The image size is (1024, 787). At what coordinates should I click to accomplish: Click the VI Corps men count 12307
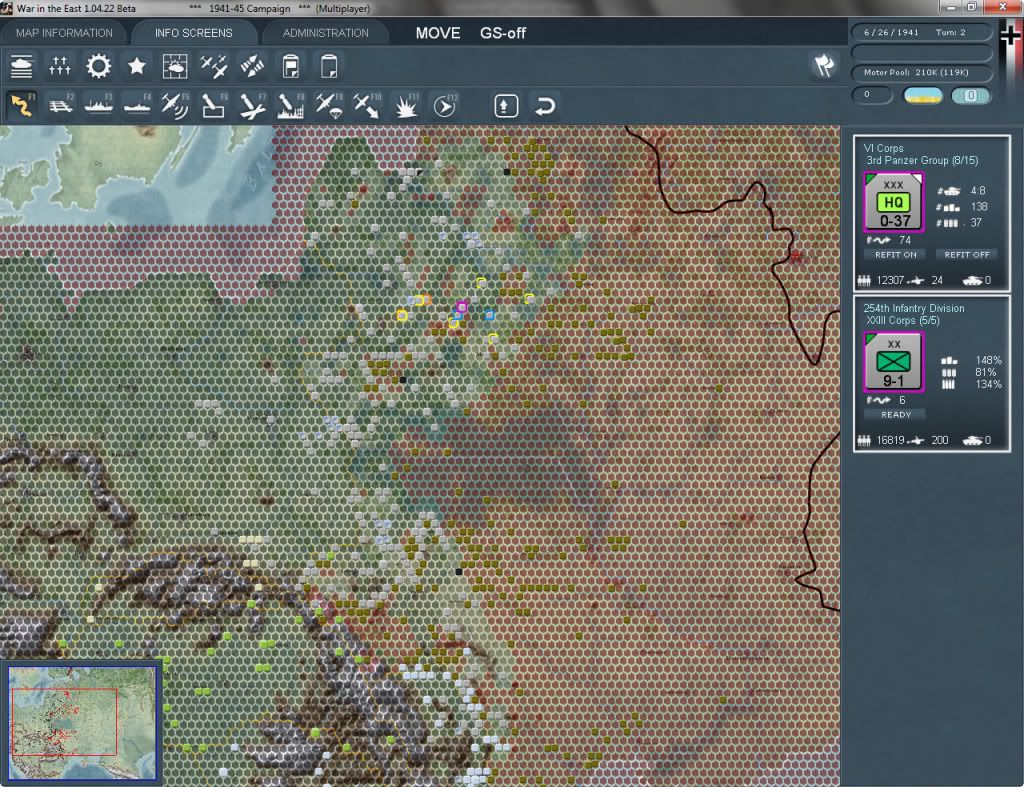tap(890, 280)
